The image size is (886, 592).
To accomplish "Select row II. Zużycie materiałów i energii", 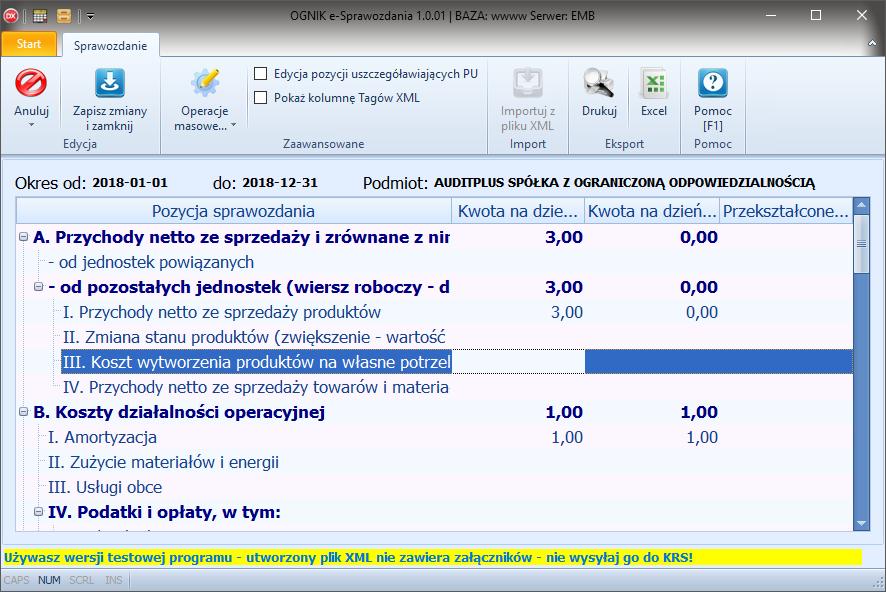I will [x=434, y=462].
